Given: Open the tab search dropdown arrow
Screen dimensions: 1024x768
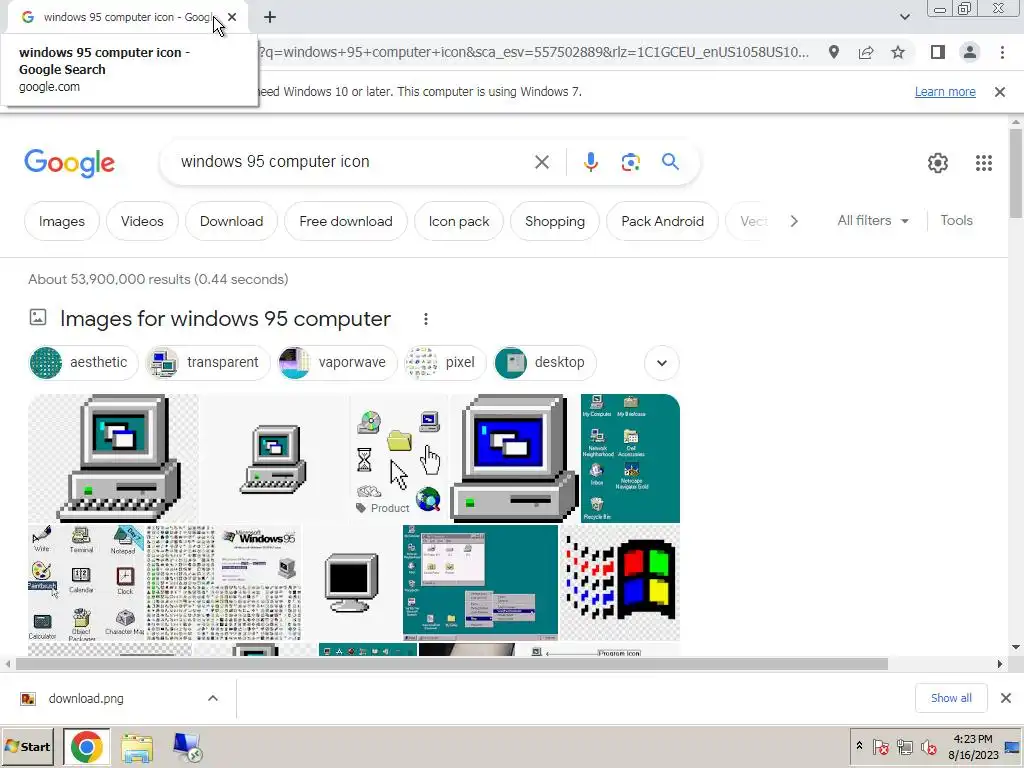Looking at the screenshot, I should tap(904, 17).
